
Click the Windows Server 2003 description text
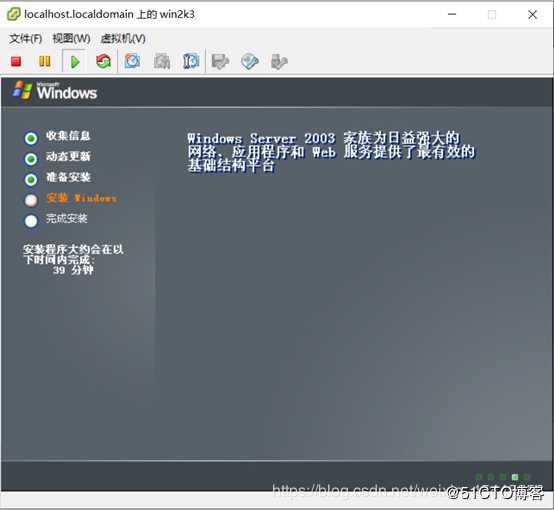pos(331,152)
